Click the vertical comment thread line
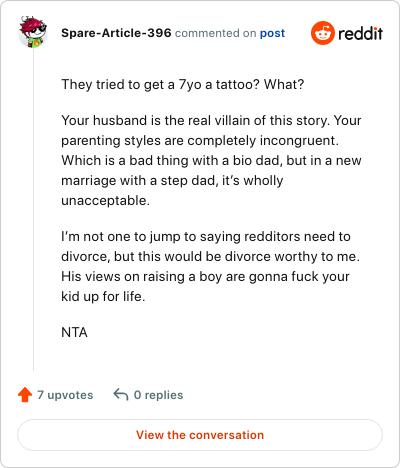Image resolution: width=400 pixels, height=468 pixels. click(x=33, y=210)
